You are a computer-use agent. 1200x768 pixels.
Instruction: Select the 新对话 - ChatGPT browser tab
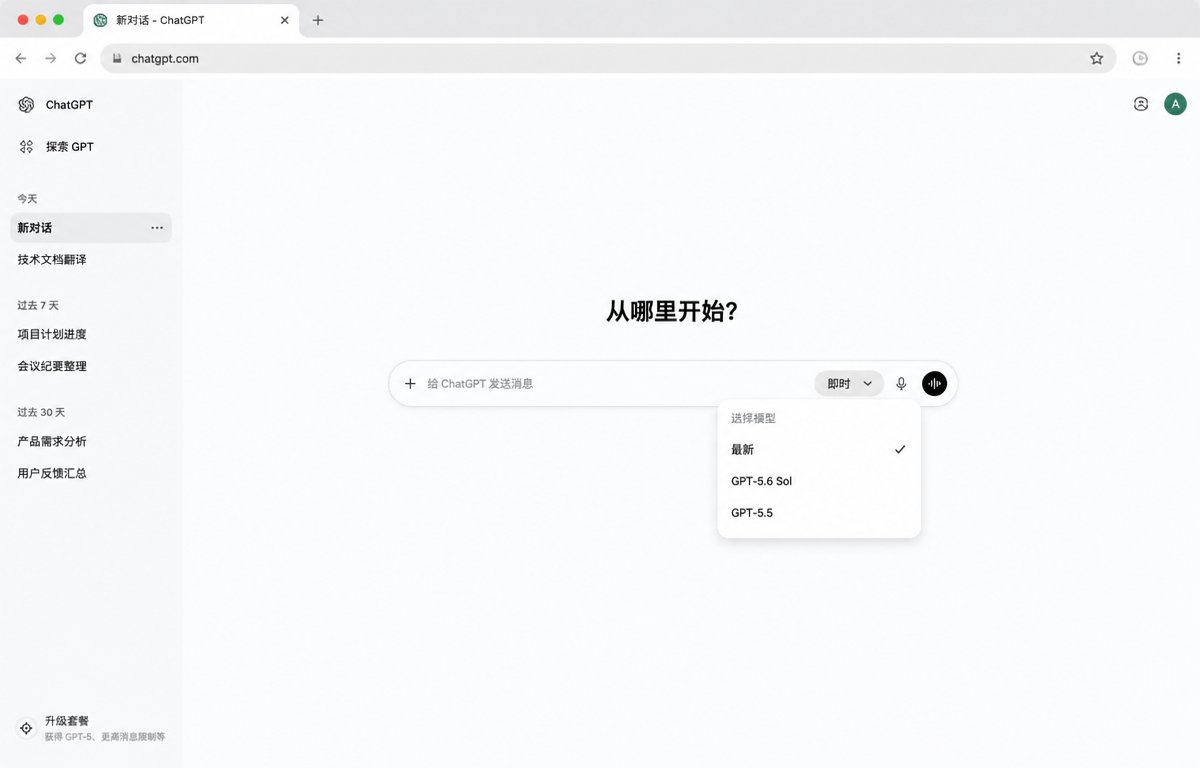(x=190, y=20)
